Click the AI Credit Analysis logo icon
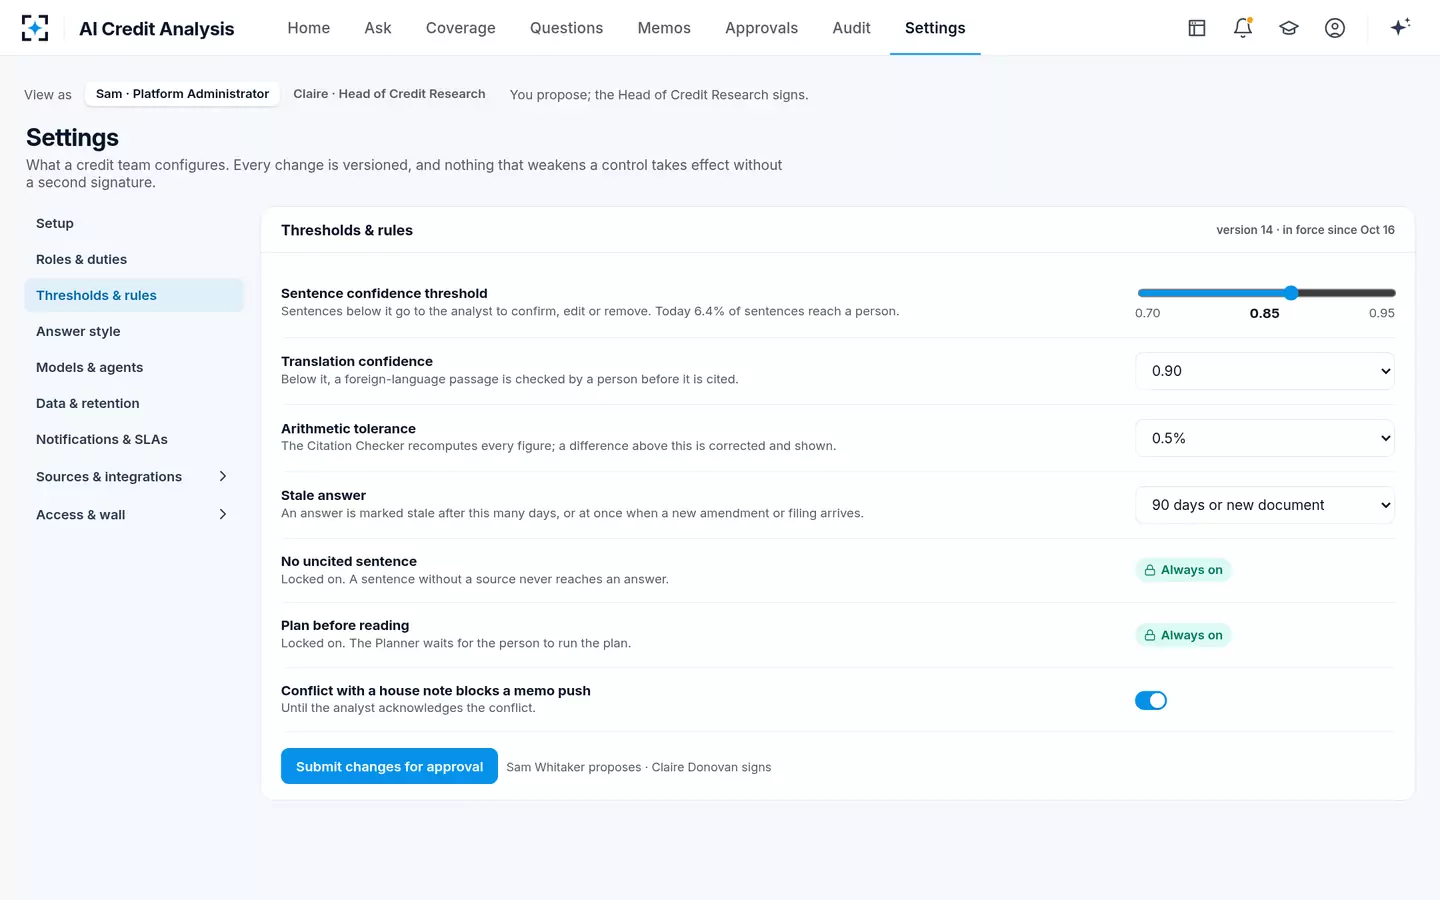The height and width of the screenshot is (900, 1440). 35,28
